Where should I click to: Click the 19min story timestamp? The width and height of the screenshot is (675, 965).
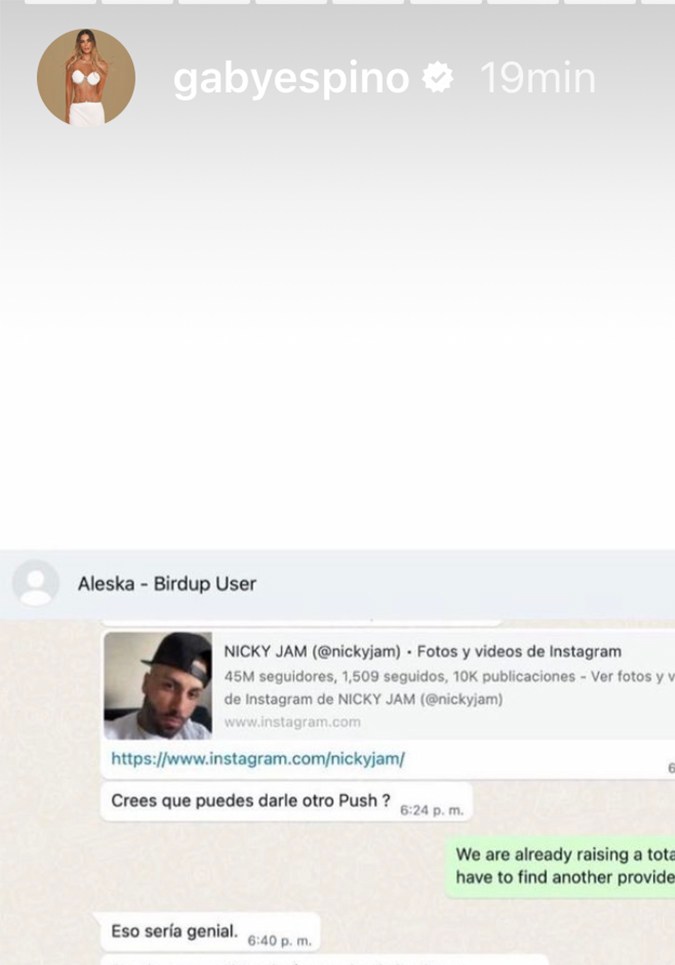click(538, 79)
